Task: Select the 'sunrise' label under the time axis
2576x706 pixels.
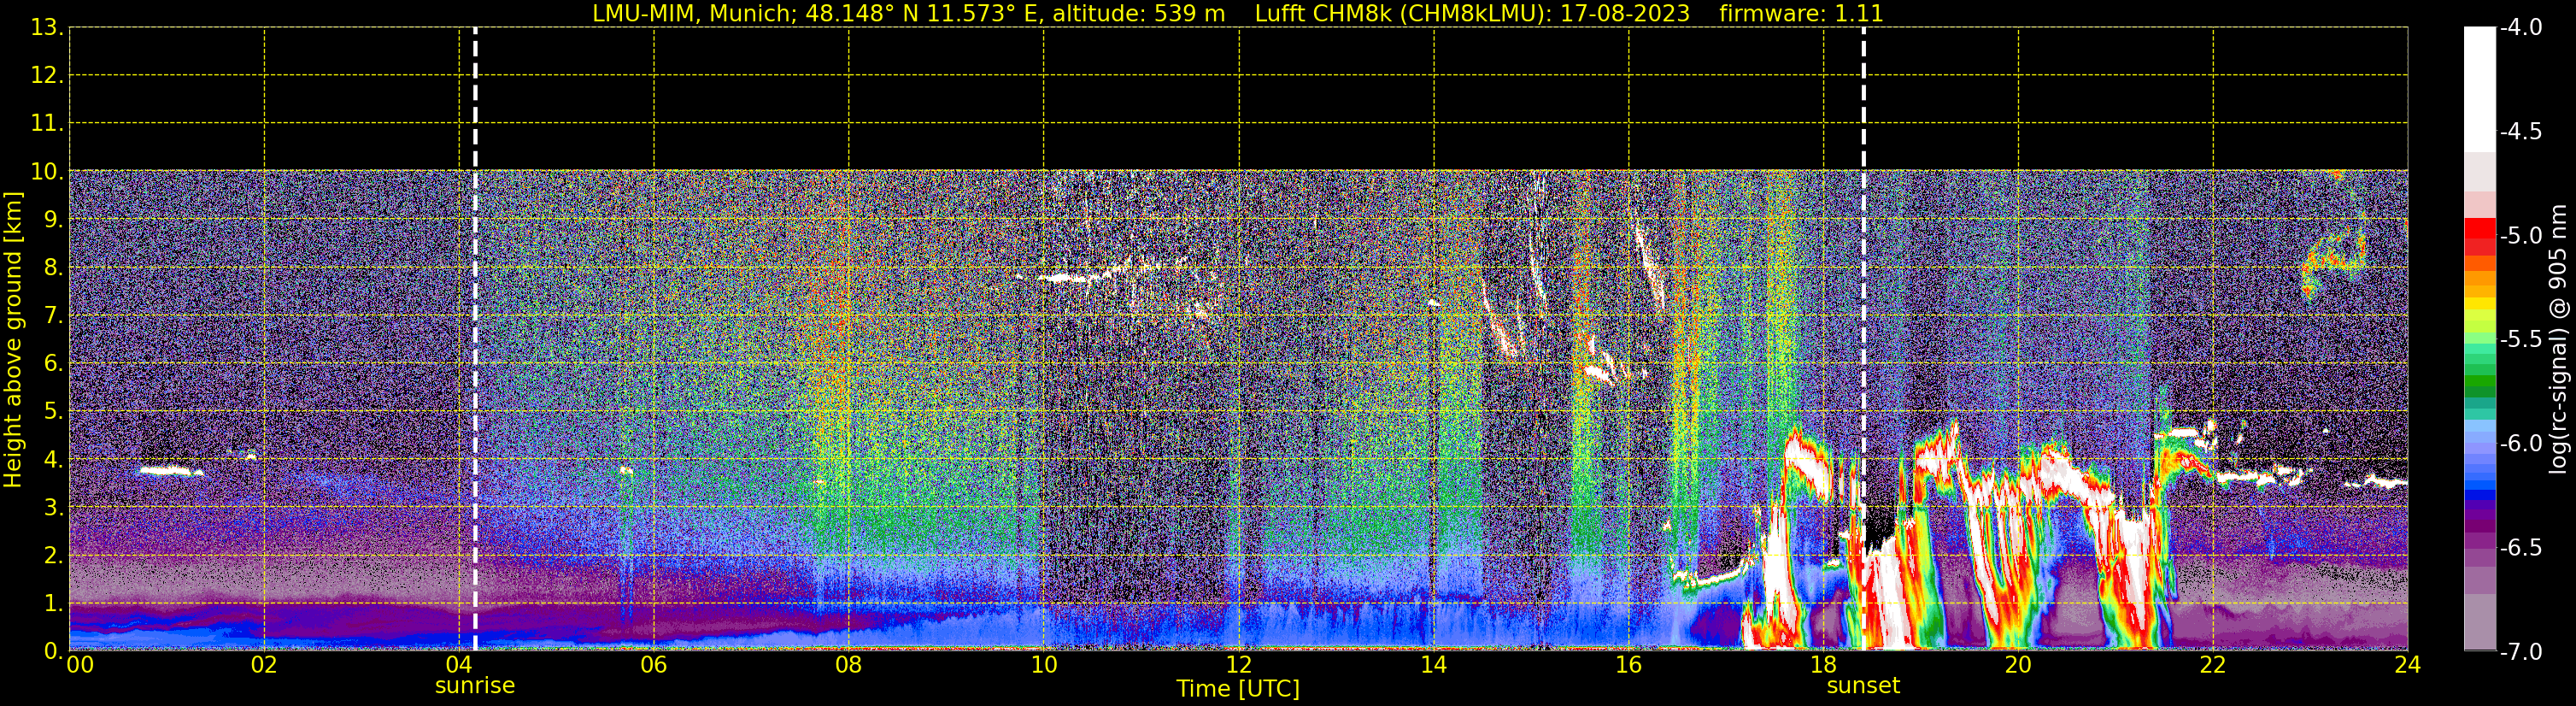Action: click(475, 686)
